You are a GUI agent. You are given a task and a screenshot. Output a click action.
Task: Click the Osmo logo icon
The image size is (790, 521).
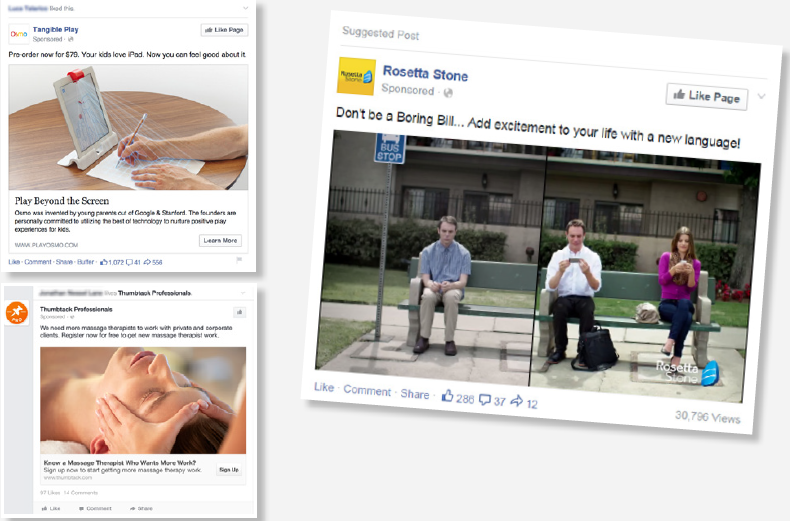point(19,34)
